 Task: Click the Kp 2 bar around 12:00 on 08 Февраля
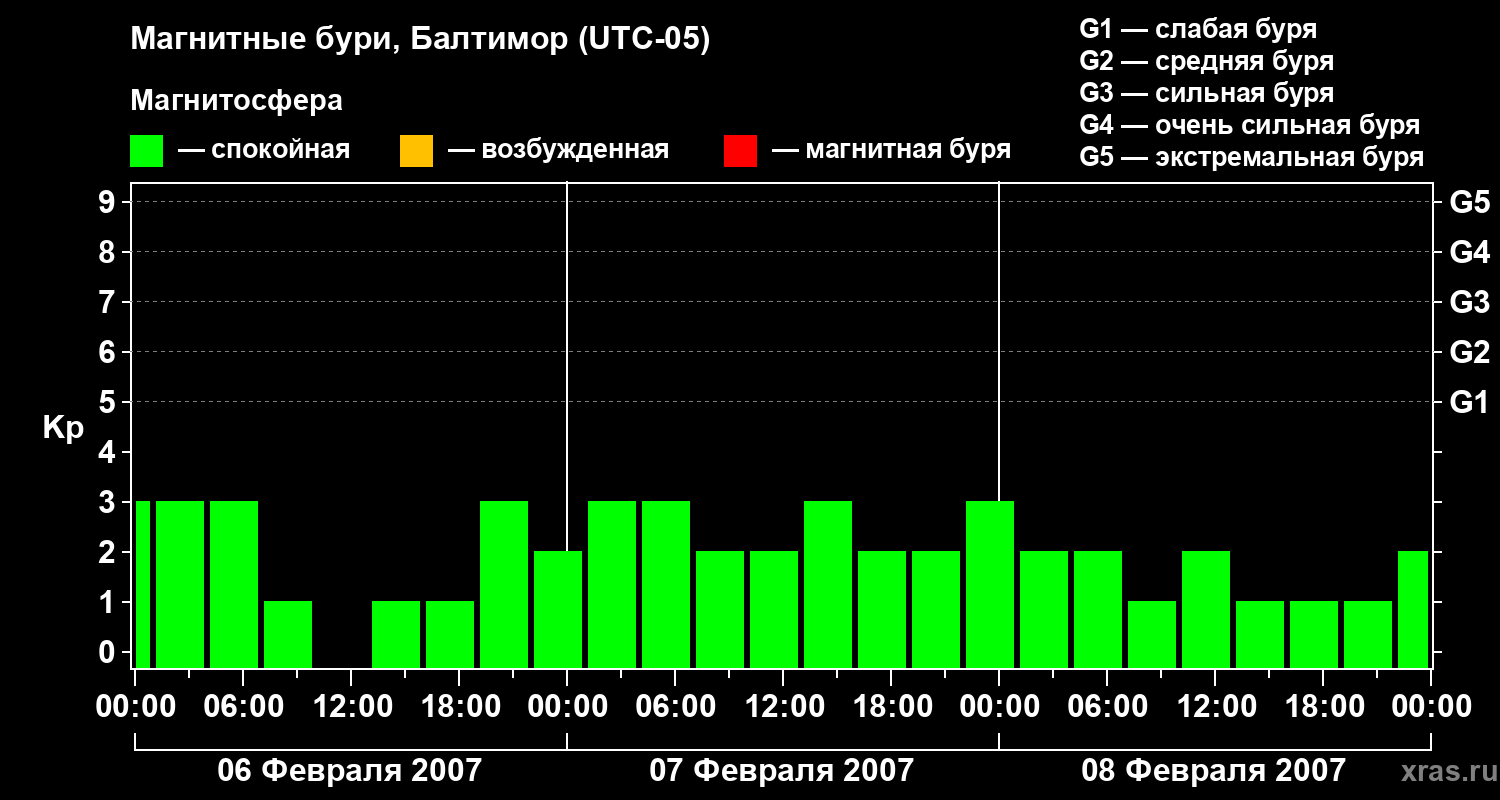click(1206, 609)
